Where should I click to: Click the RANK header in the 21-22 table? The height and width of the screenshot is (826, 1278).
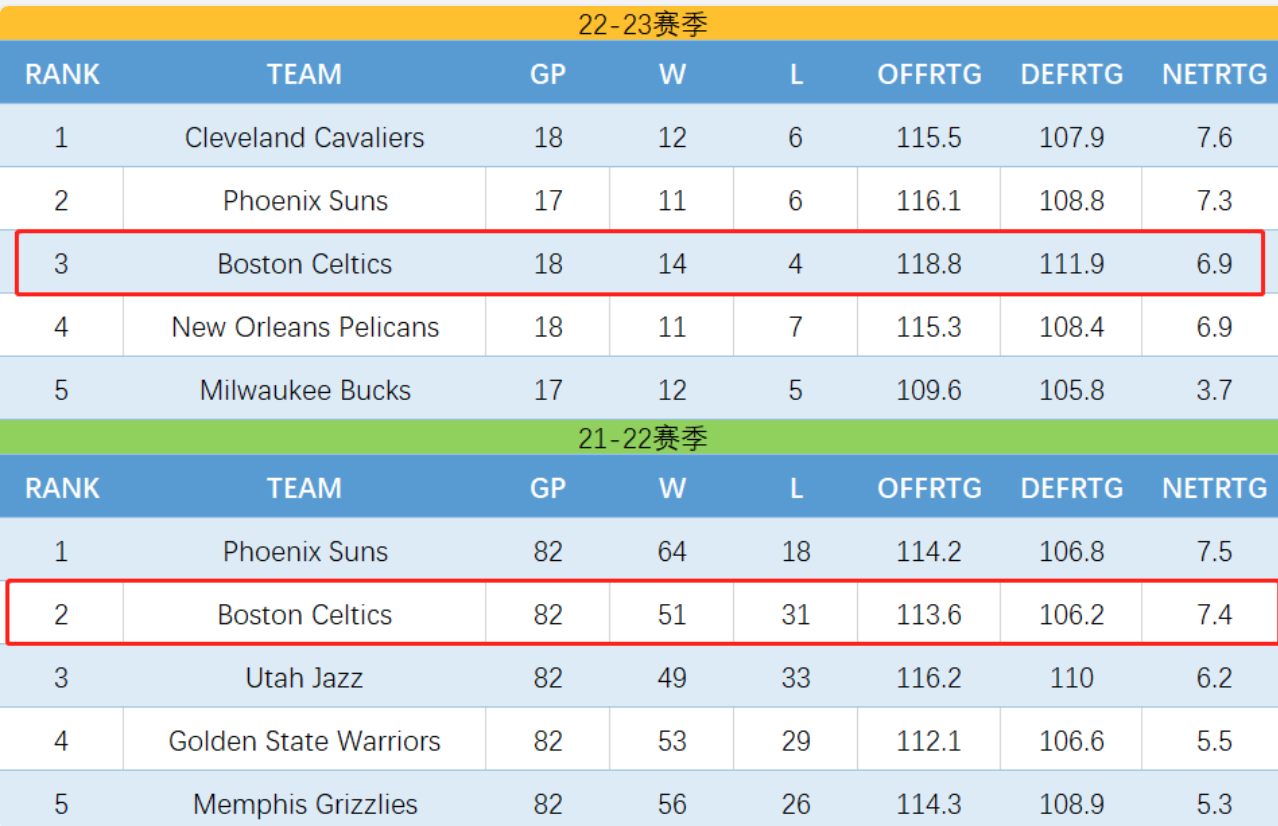pos(62,488)
